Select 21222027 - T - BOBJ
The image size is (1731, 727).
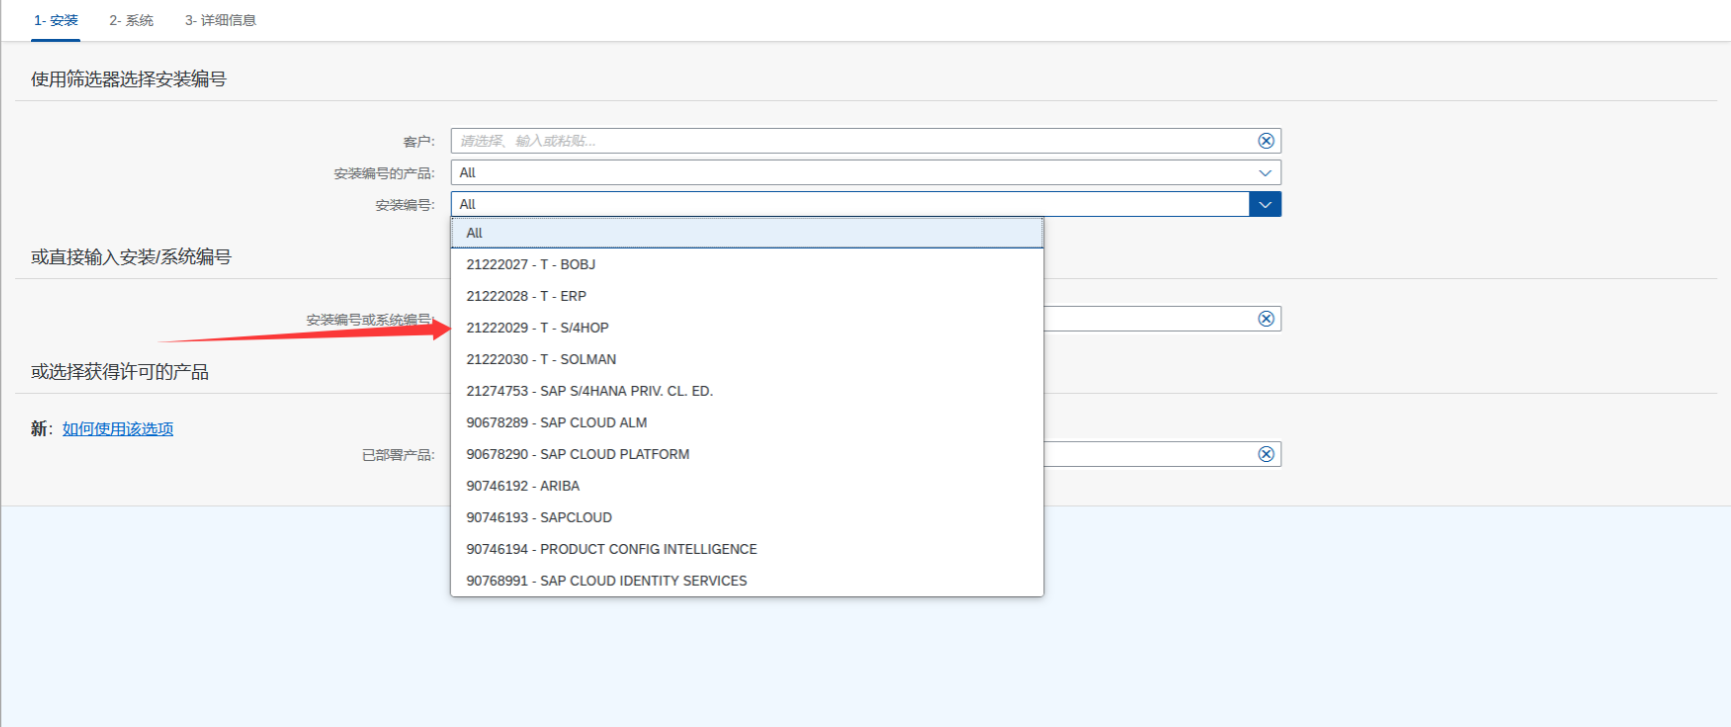click(531, 265)
